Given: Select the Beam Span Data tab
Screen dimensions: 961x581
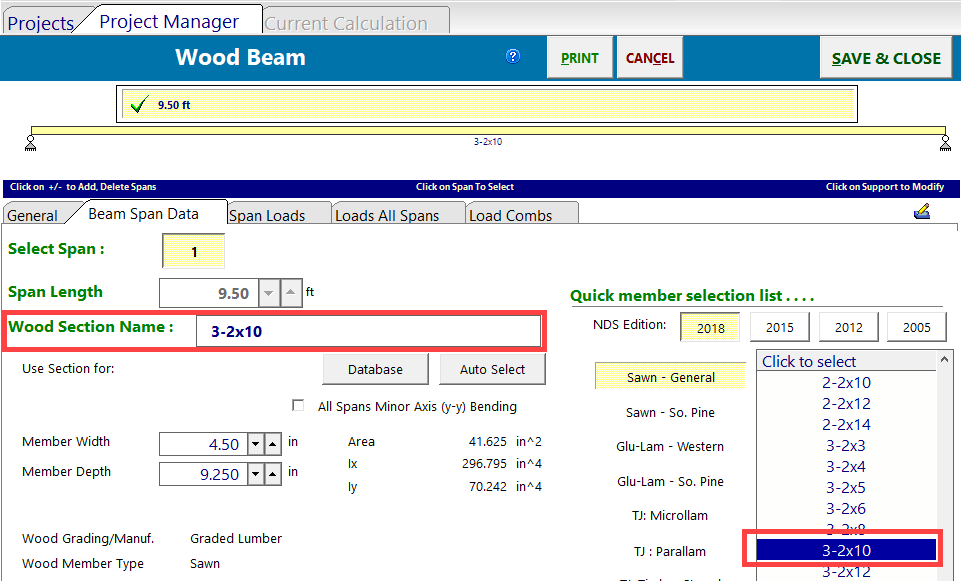Looking at the screenshot, I should point(143,213).
